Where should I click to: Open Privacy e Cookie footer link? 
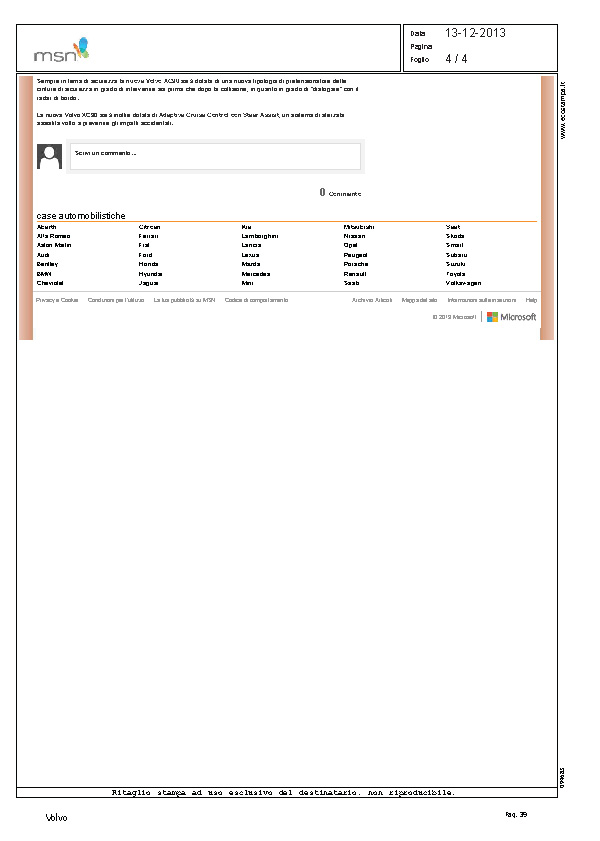57,300
